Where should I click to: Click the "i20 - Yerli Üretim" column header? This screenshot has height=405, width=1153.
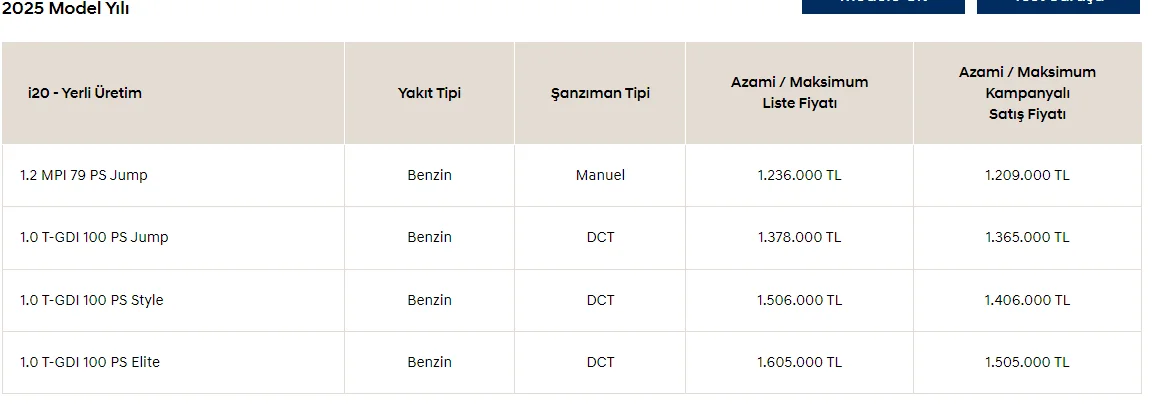tap(85, 93)
